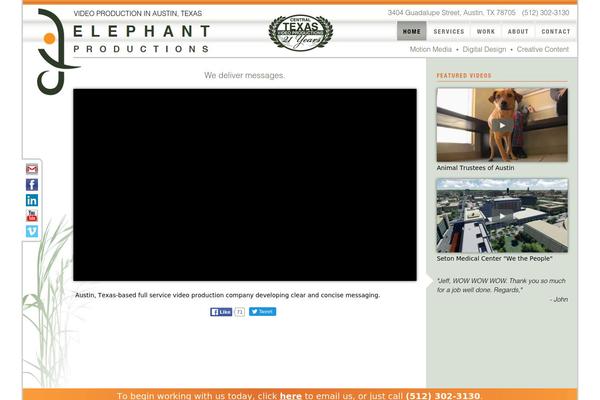Screen dimensions: 600x400
Task: Click Seton Medical Center "We the People" caption
Action: [x=494, y=258]
